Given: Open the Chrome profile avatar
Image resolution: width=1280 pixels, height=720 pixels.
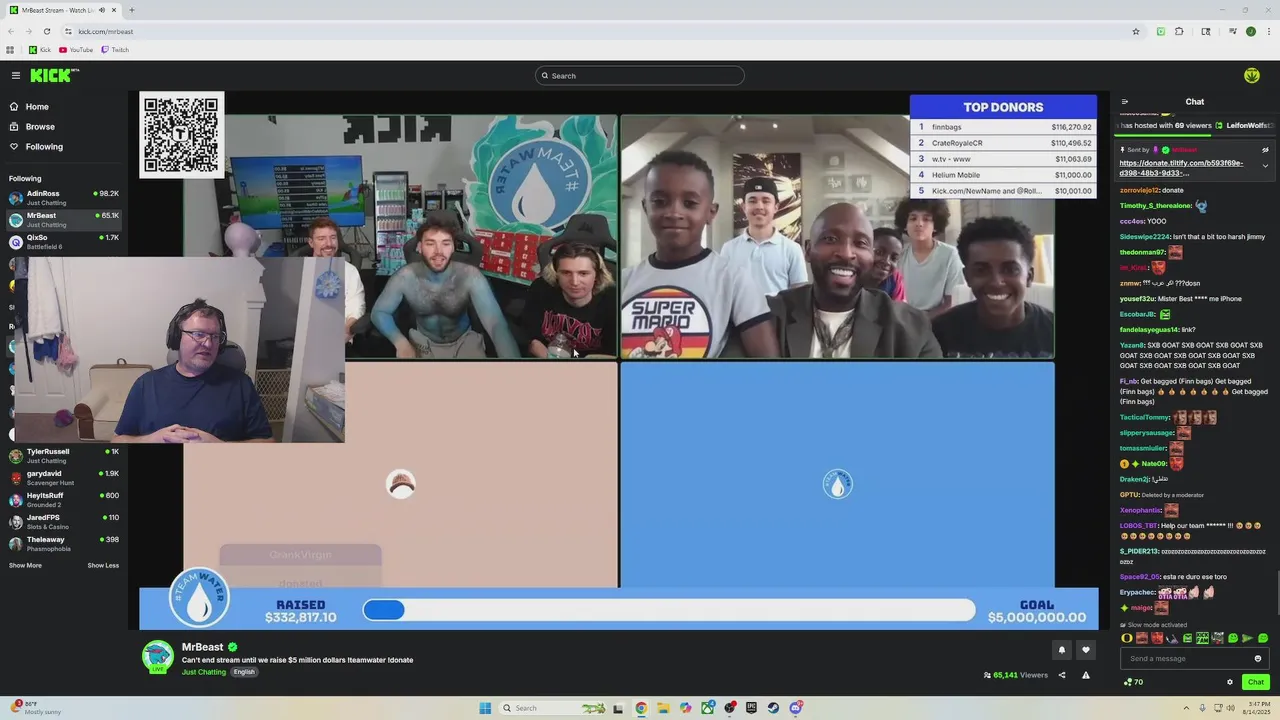Looking at the screenshot, I should coord(1250,31).
